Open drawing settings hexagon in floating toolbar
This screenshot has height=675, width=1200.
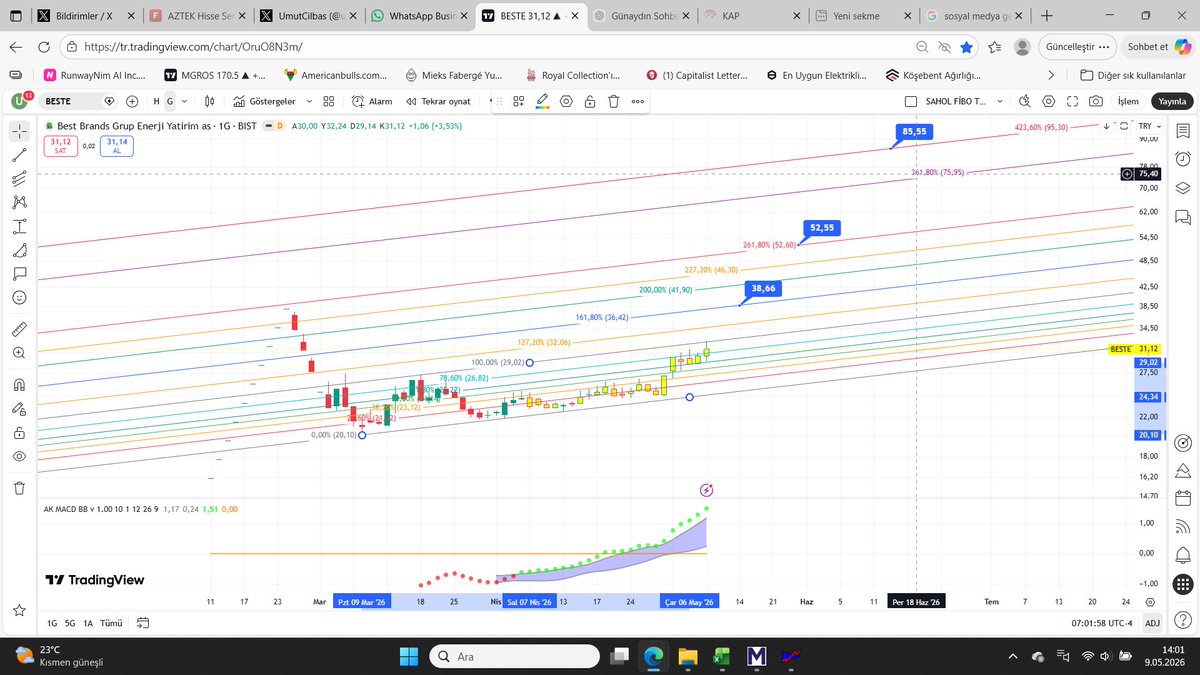(567, 101)
